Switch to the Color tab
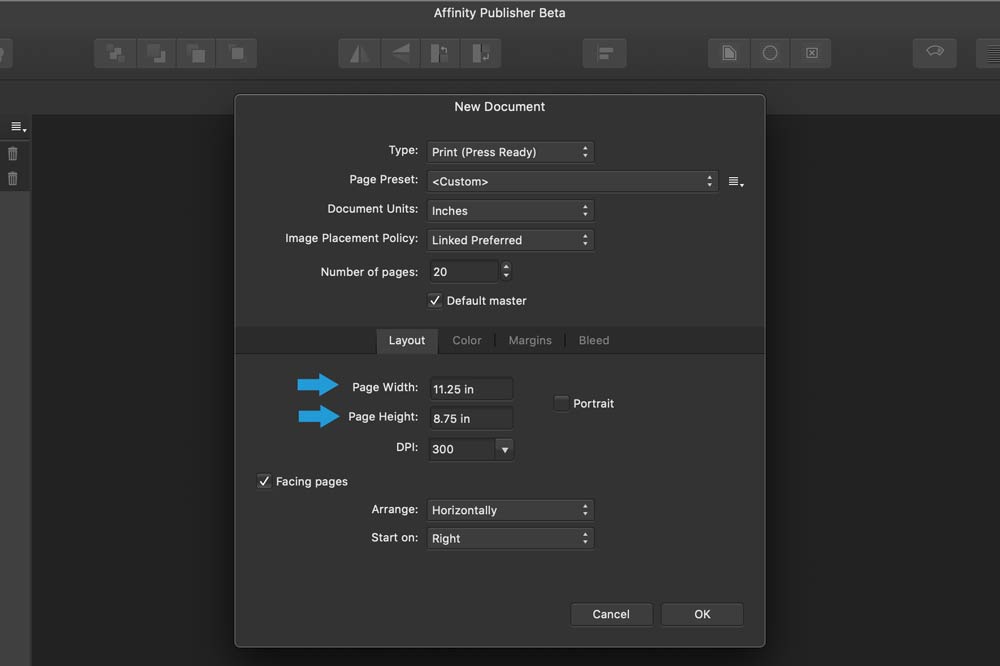Image resolution: width=1000 pixels, height=666 pixels. point(467,340)
